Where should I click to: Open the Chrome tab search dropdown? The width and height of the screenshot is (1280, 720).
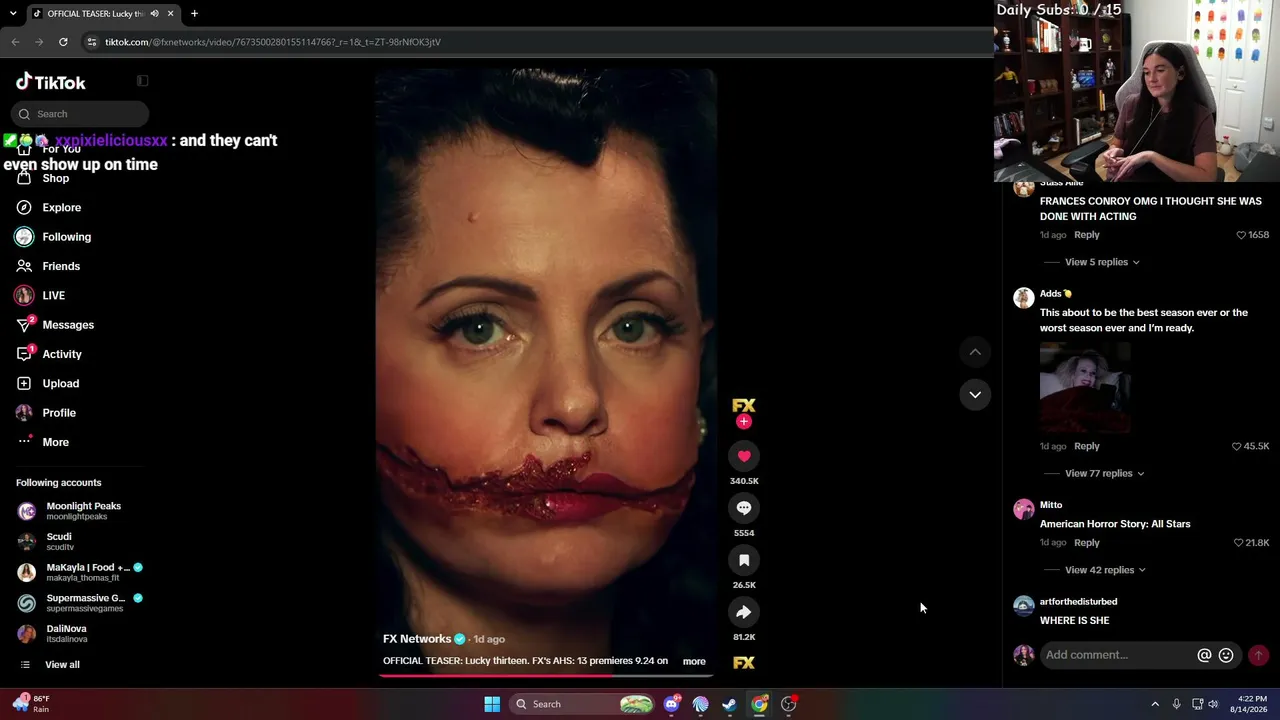[x=15, y=14]
